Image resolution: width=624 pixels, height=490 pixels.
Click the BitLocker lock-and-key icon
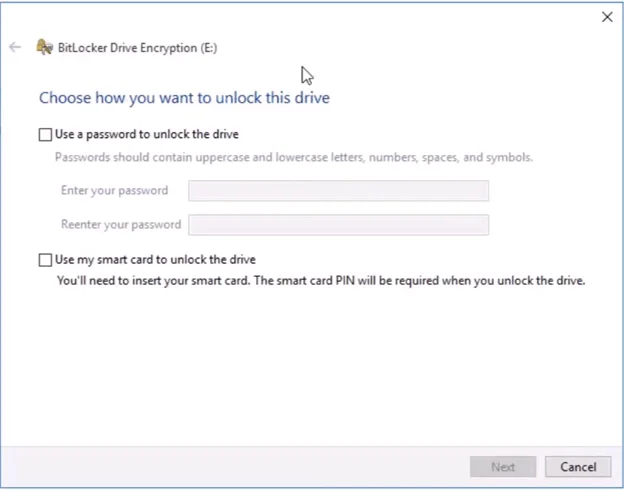[44, 47]
